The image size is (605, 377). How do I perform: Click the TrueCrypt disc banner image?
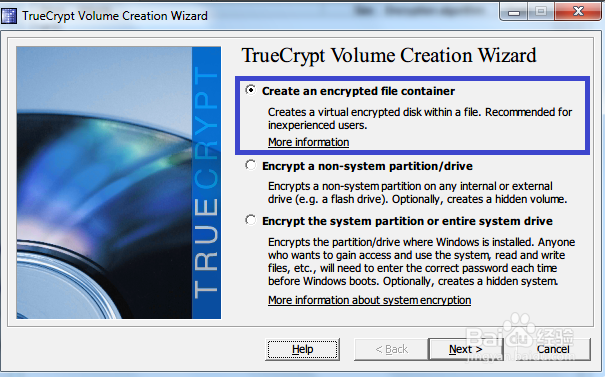[118, 183]
